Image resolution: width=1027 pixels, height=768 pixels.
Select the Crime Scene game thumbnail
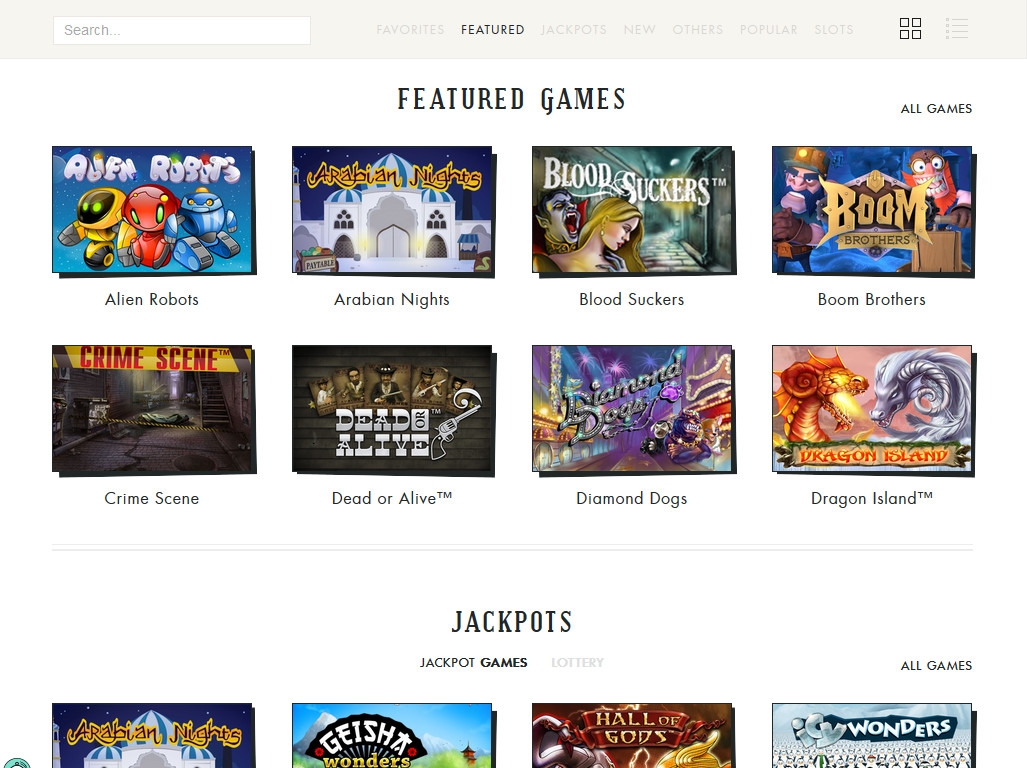[152, 409]
